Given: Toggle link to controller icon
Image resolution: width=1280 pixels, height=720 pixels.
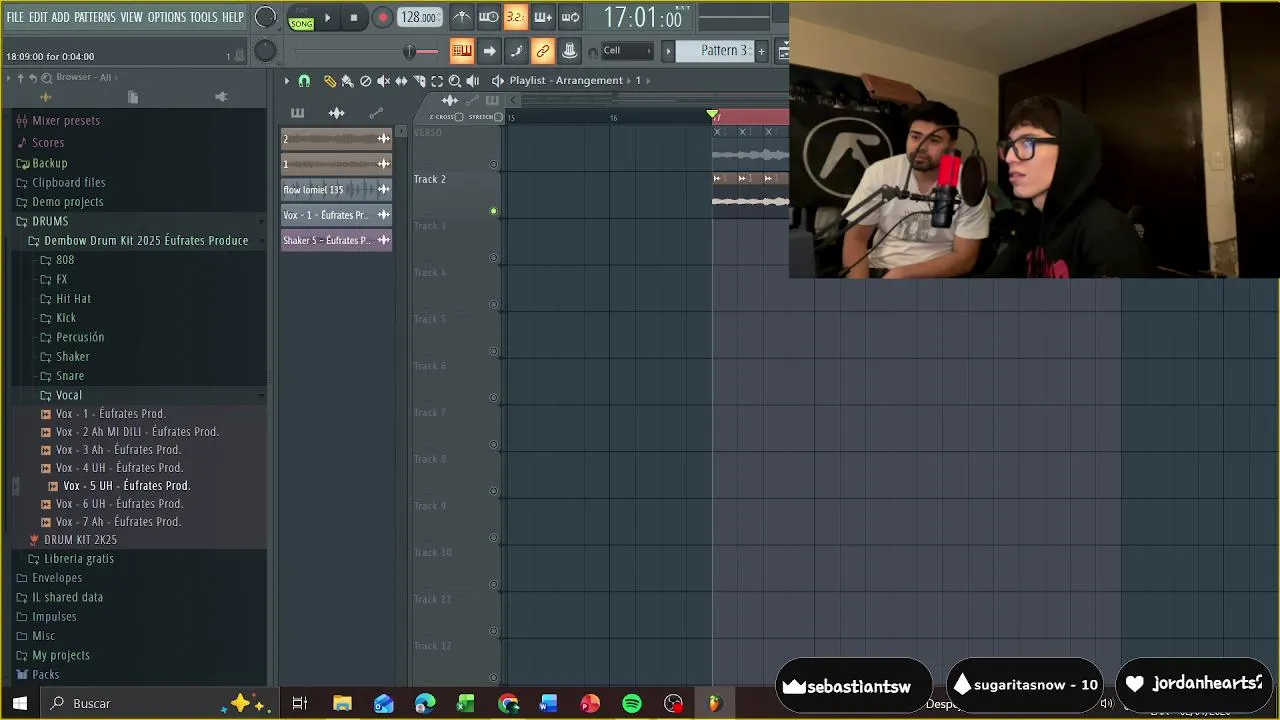Looking at the screenshot, I should click(x=543, y=51).
